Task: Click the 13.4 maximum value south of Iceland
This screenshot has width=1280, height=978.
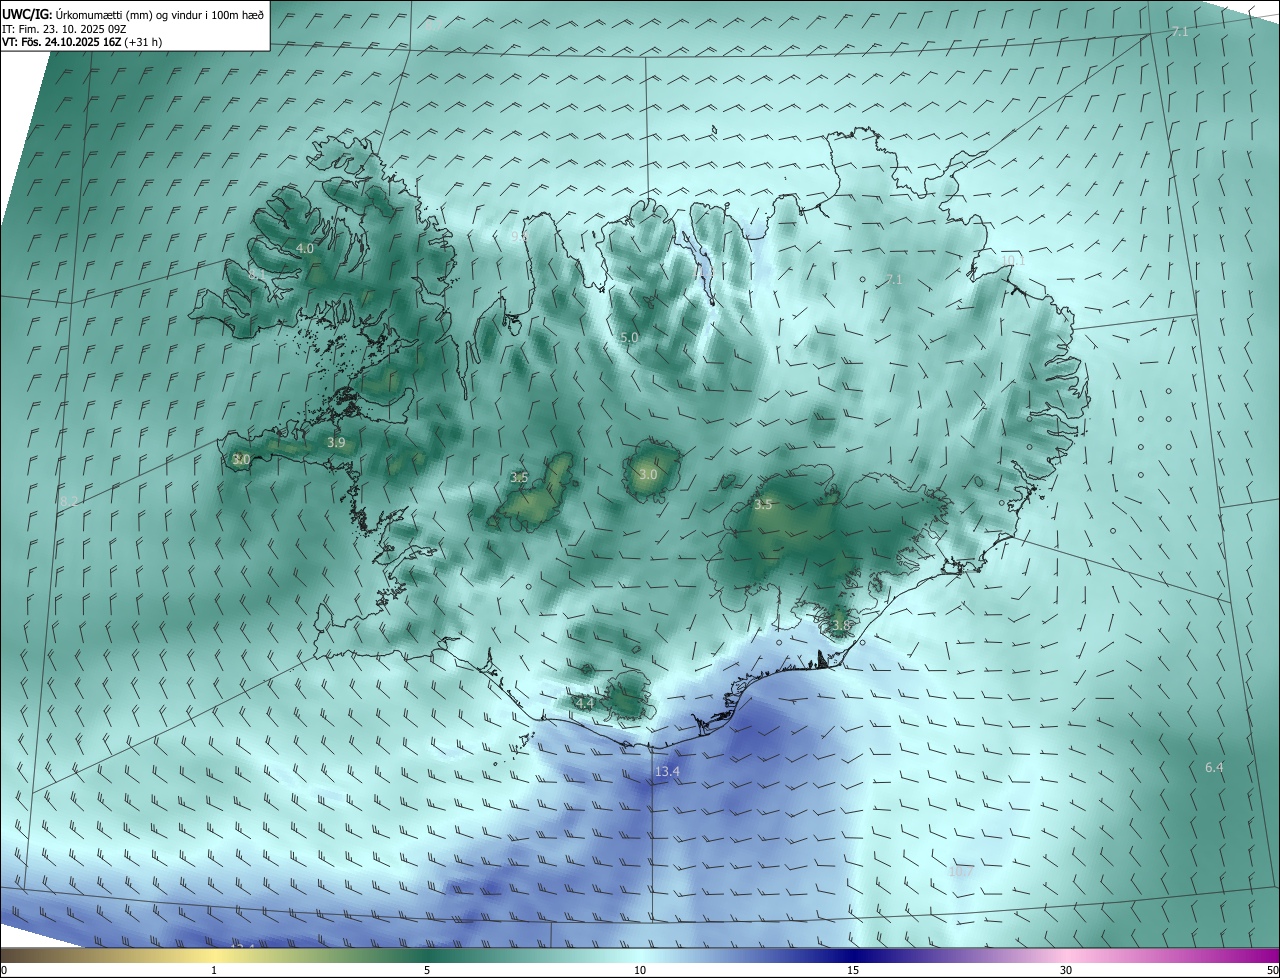Action: [x=667, y=772]
